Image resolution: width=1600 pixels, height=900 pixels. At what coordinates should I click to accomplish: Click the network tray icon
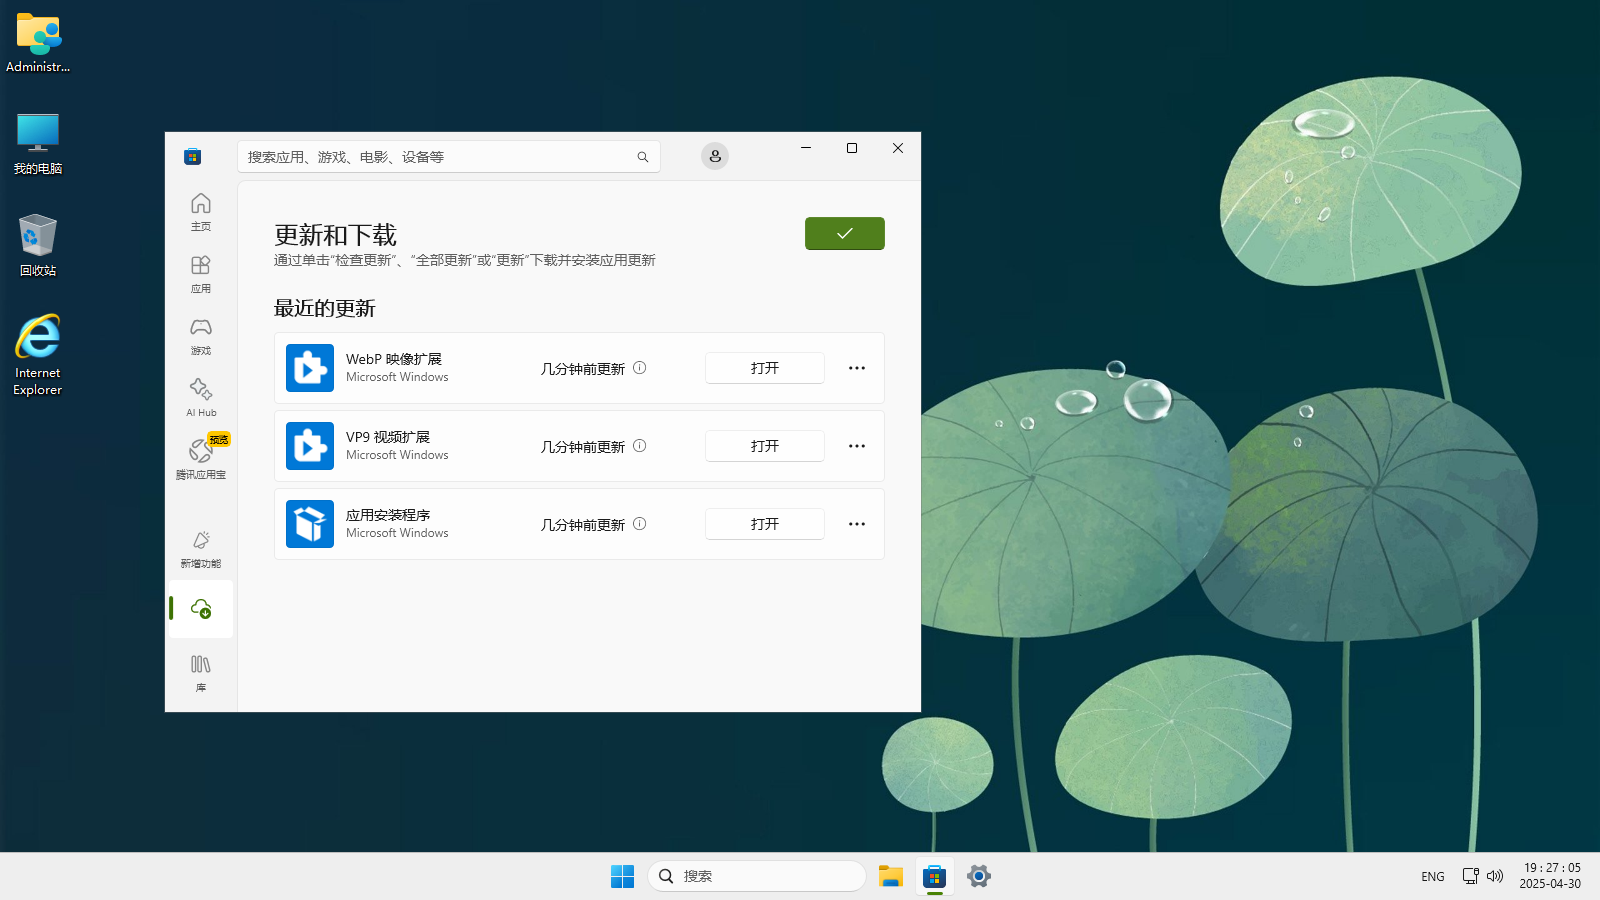click(x=1470, y=876)
